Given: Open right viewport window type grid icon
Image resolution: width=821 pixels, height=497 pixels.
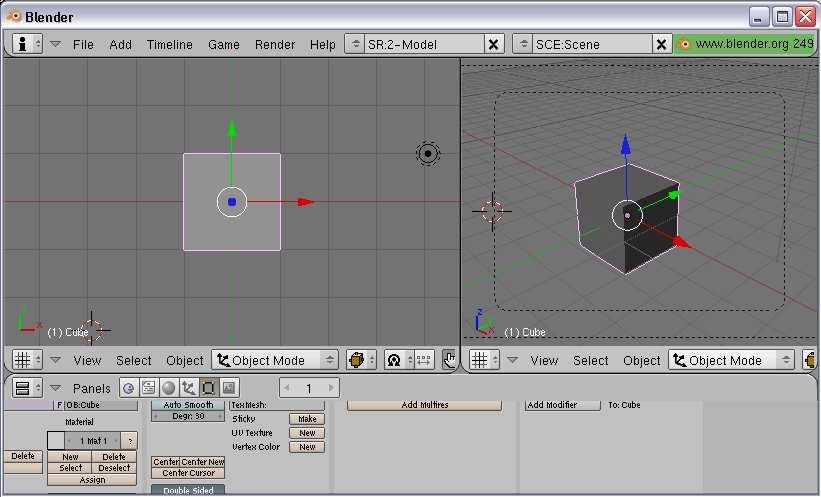Looking at the screenshot, I should pyautogui.click(x=484, y=360).
